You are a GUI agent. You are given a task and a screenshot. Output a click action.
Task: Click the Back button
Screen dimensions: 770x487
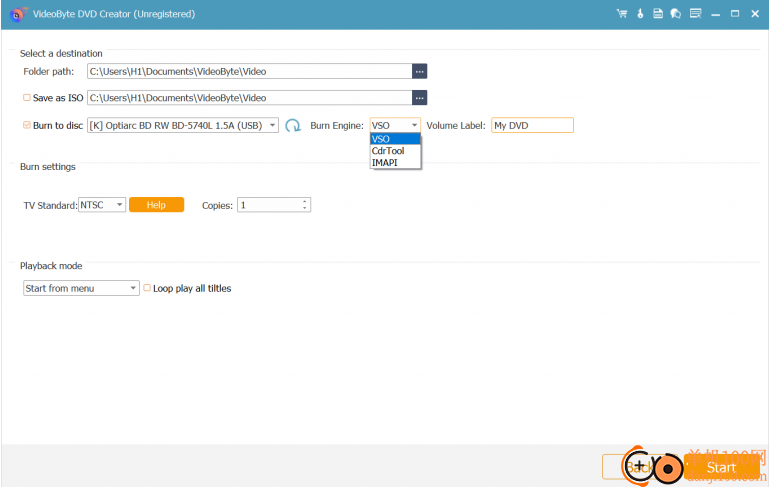[x=639, y=467]
